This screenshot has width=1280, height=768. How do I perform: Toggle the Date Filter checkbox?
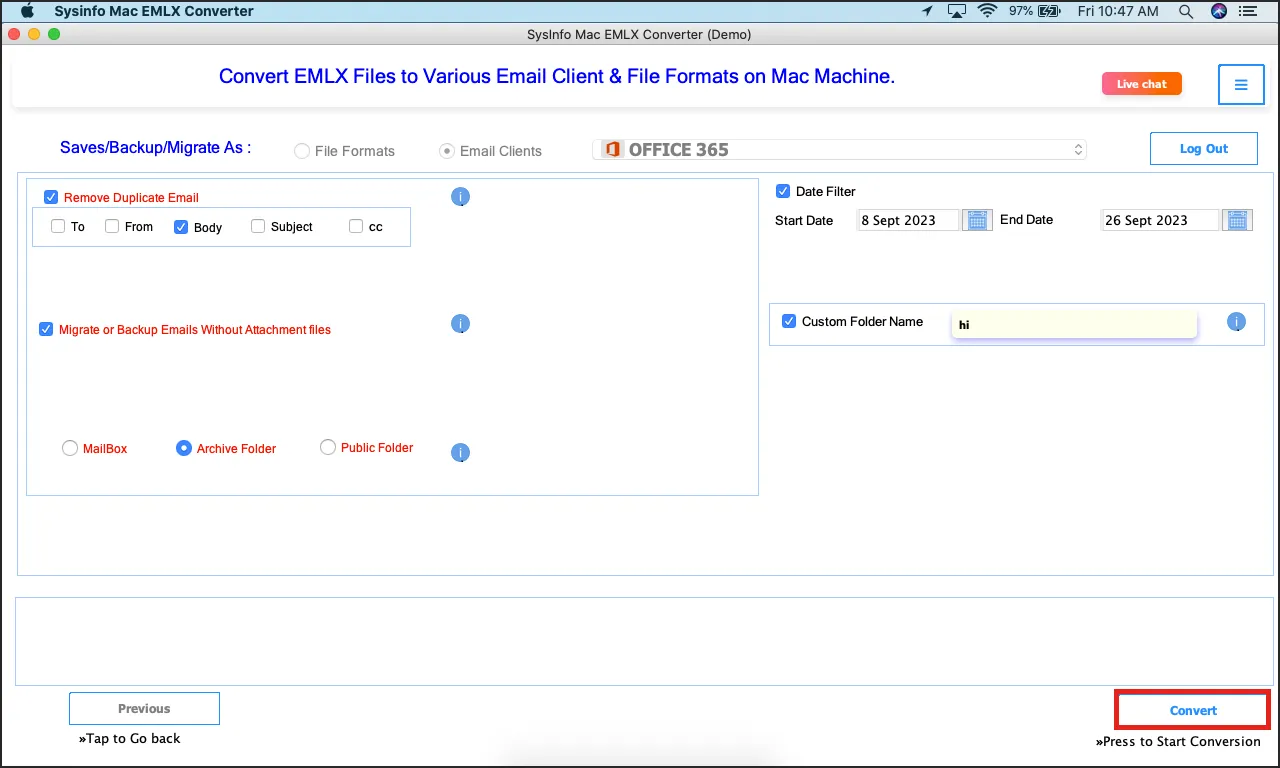[783, 191]
